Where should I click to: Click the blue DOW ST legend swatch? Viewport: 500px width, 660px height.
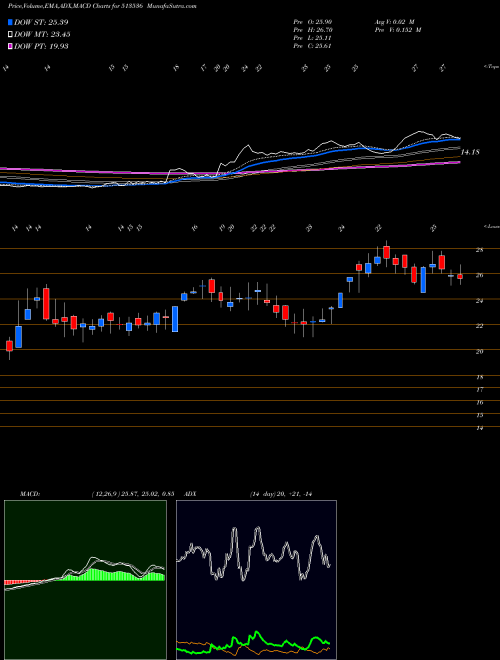tap(10, 22)
